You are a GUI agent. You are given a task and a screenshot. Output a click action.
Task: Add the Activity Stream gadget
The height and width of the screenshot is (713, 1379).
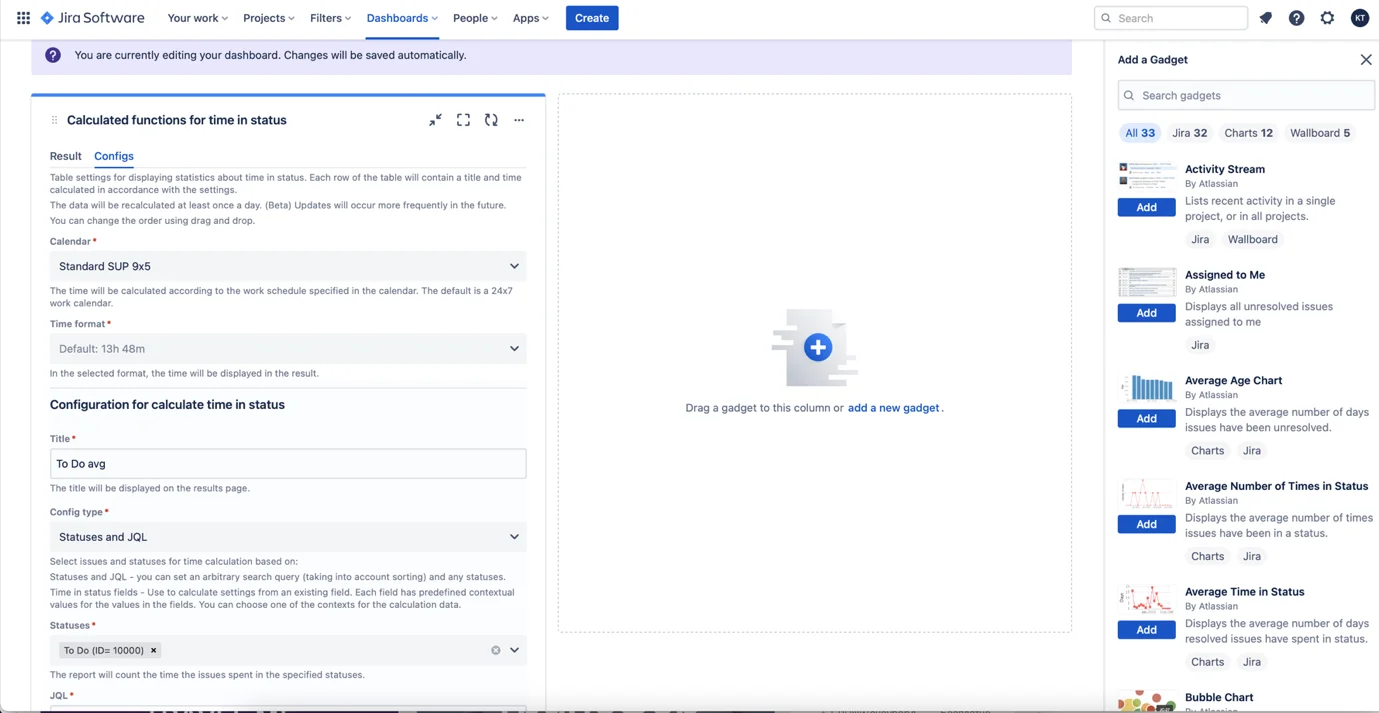click(1146, 207)
